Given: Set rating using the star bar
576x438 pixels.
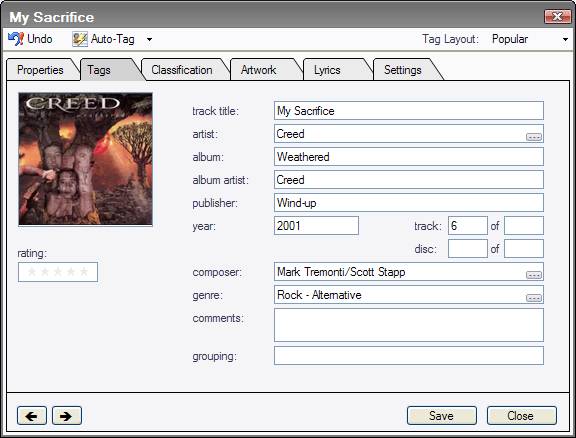Looking at the screenshot, I should (x=58, y=272).
